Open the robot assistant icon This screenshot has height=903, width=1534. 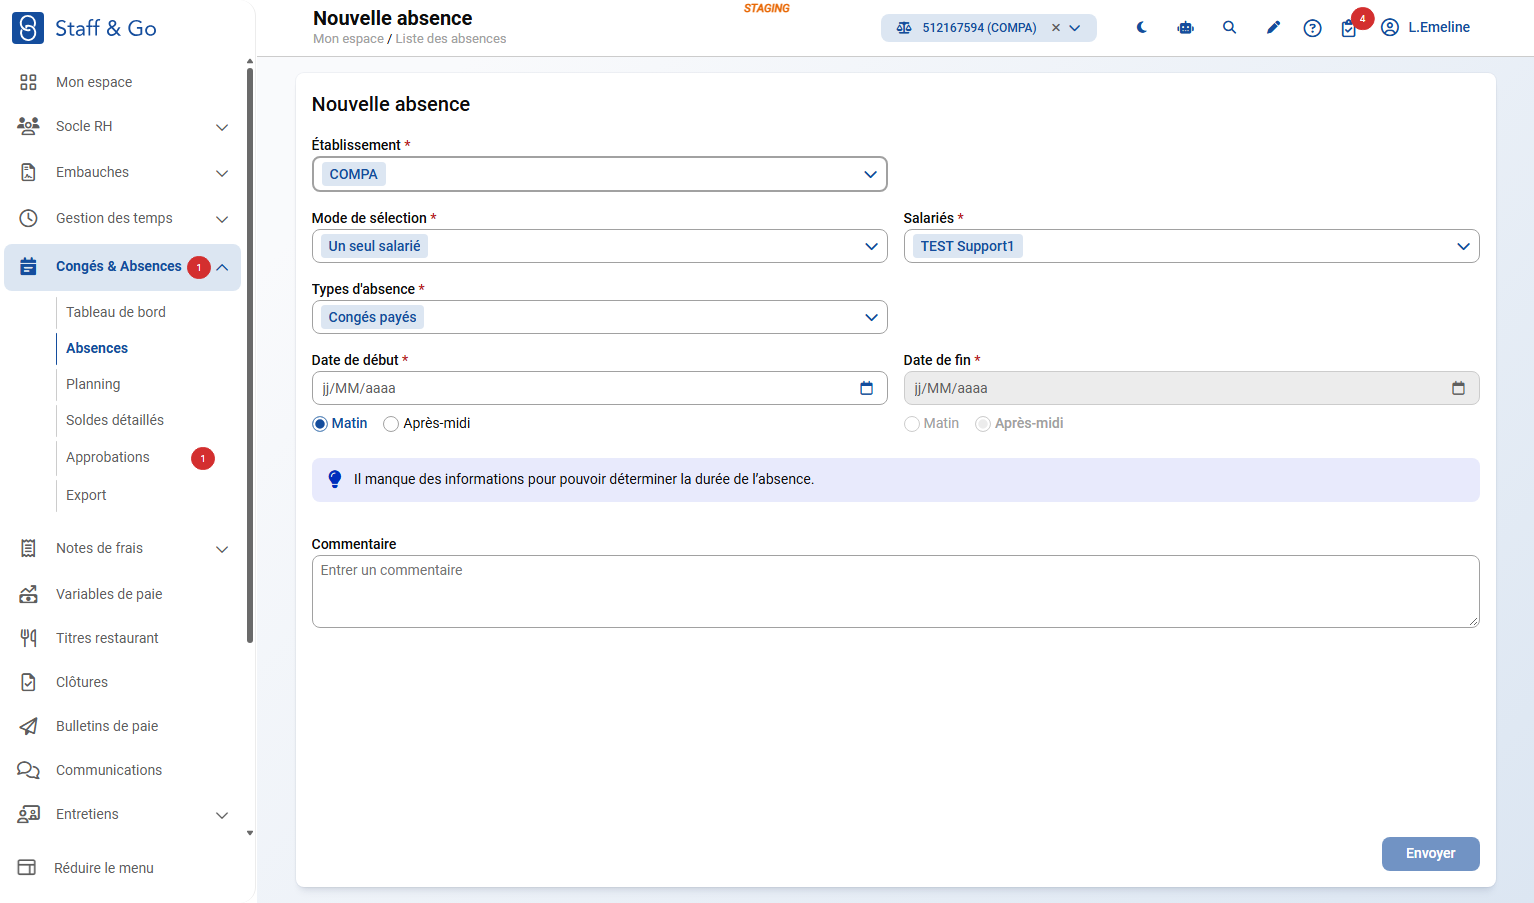(1185, 28)
